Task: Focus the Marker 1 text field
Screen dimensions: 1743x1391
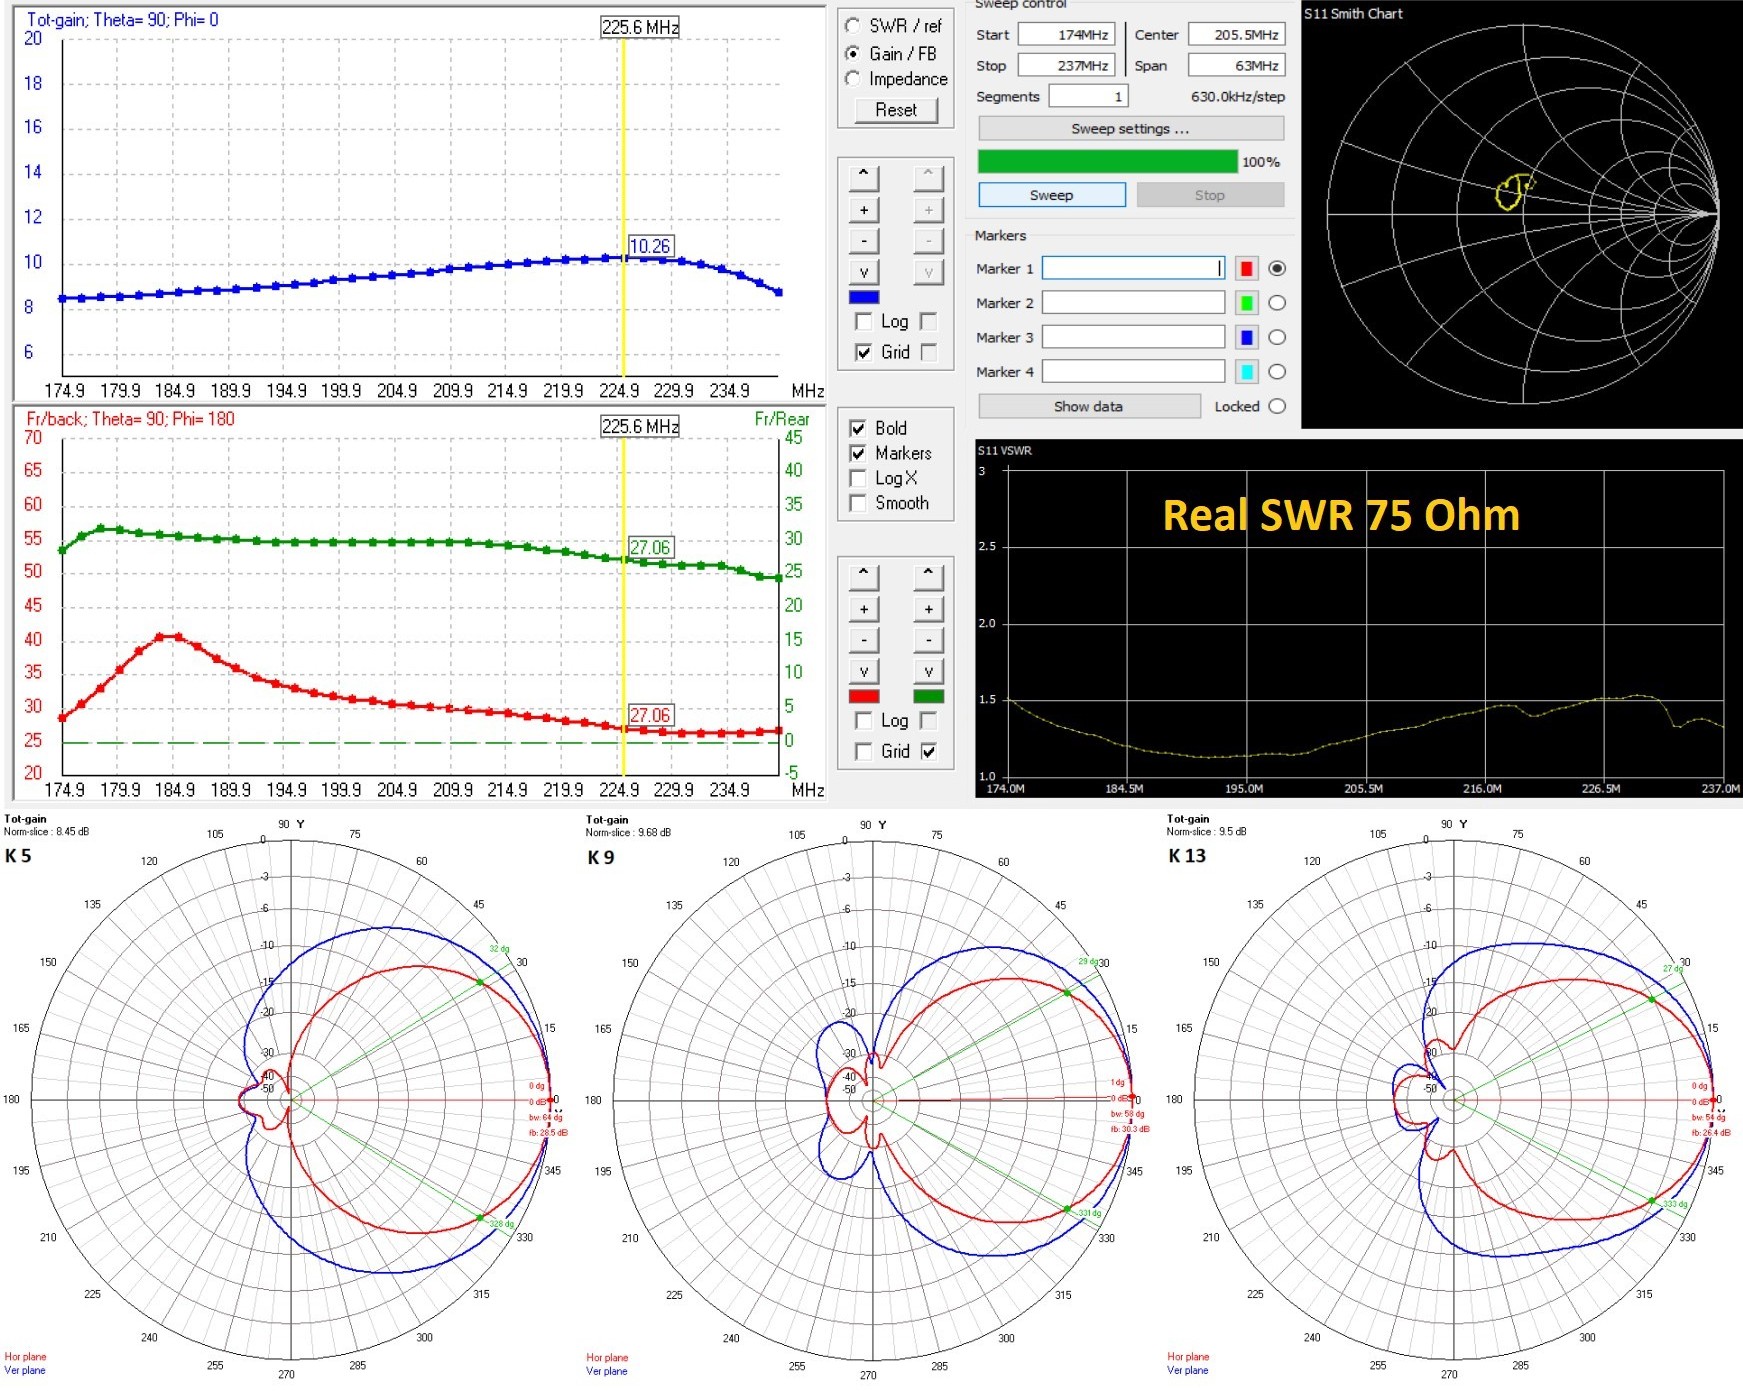Action: 1134,268
